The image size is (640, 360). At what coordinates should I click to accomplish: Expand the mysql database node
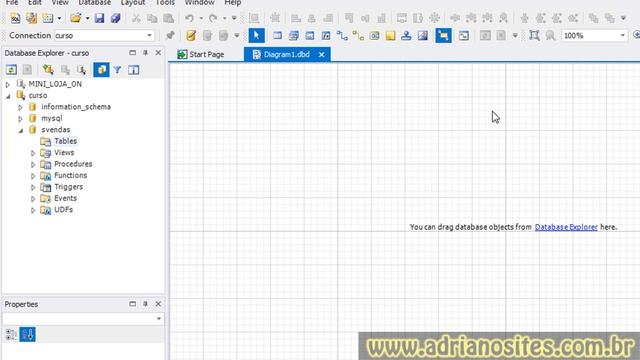click(x=20, y=119)
